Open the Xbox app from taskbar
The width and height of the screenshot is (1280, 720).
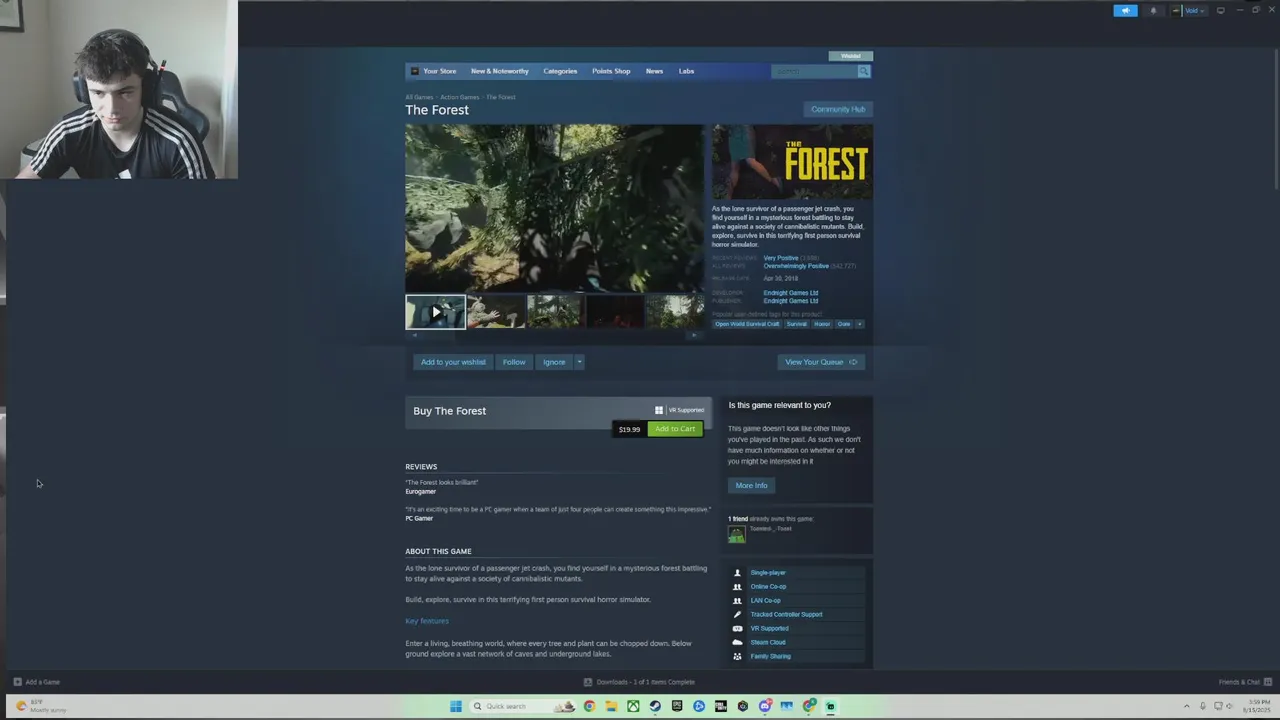pyautogui.click(x=633, y=706)
